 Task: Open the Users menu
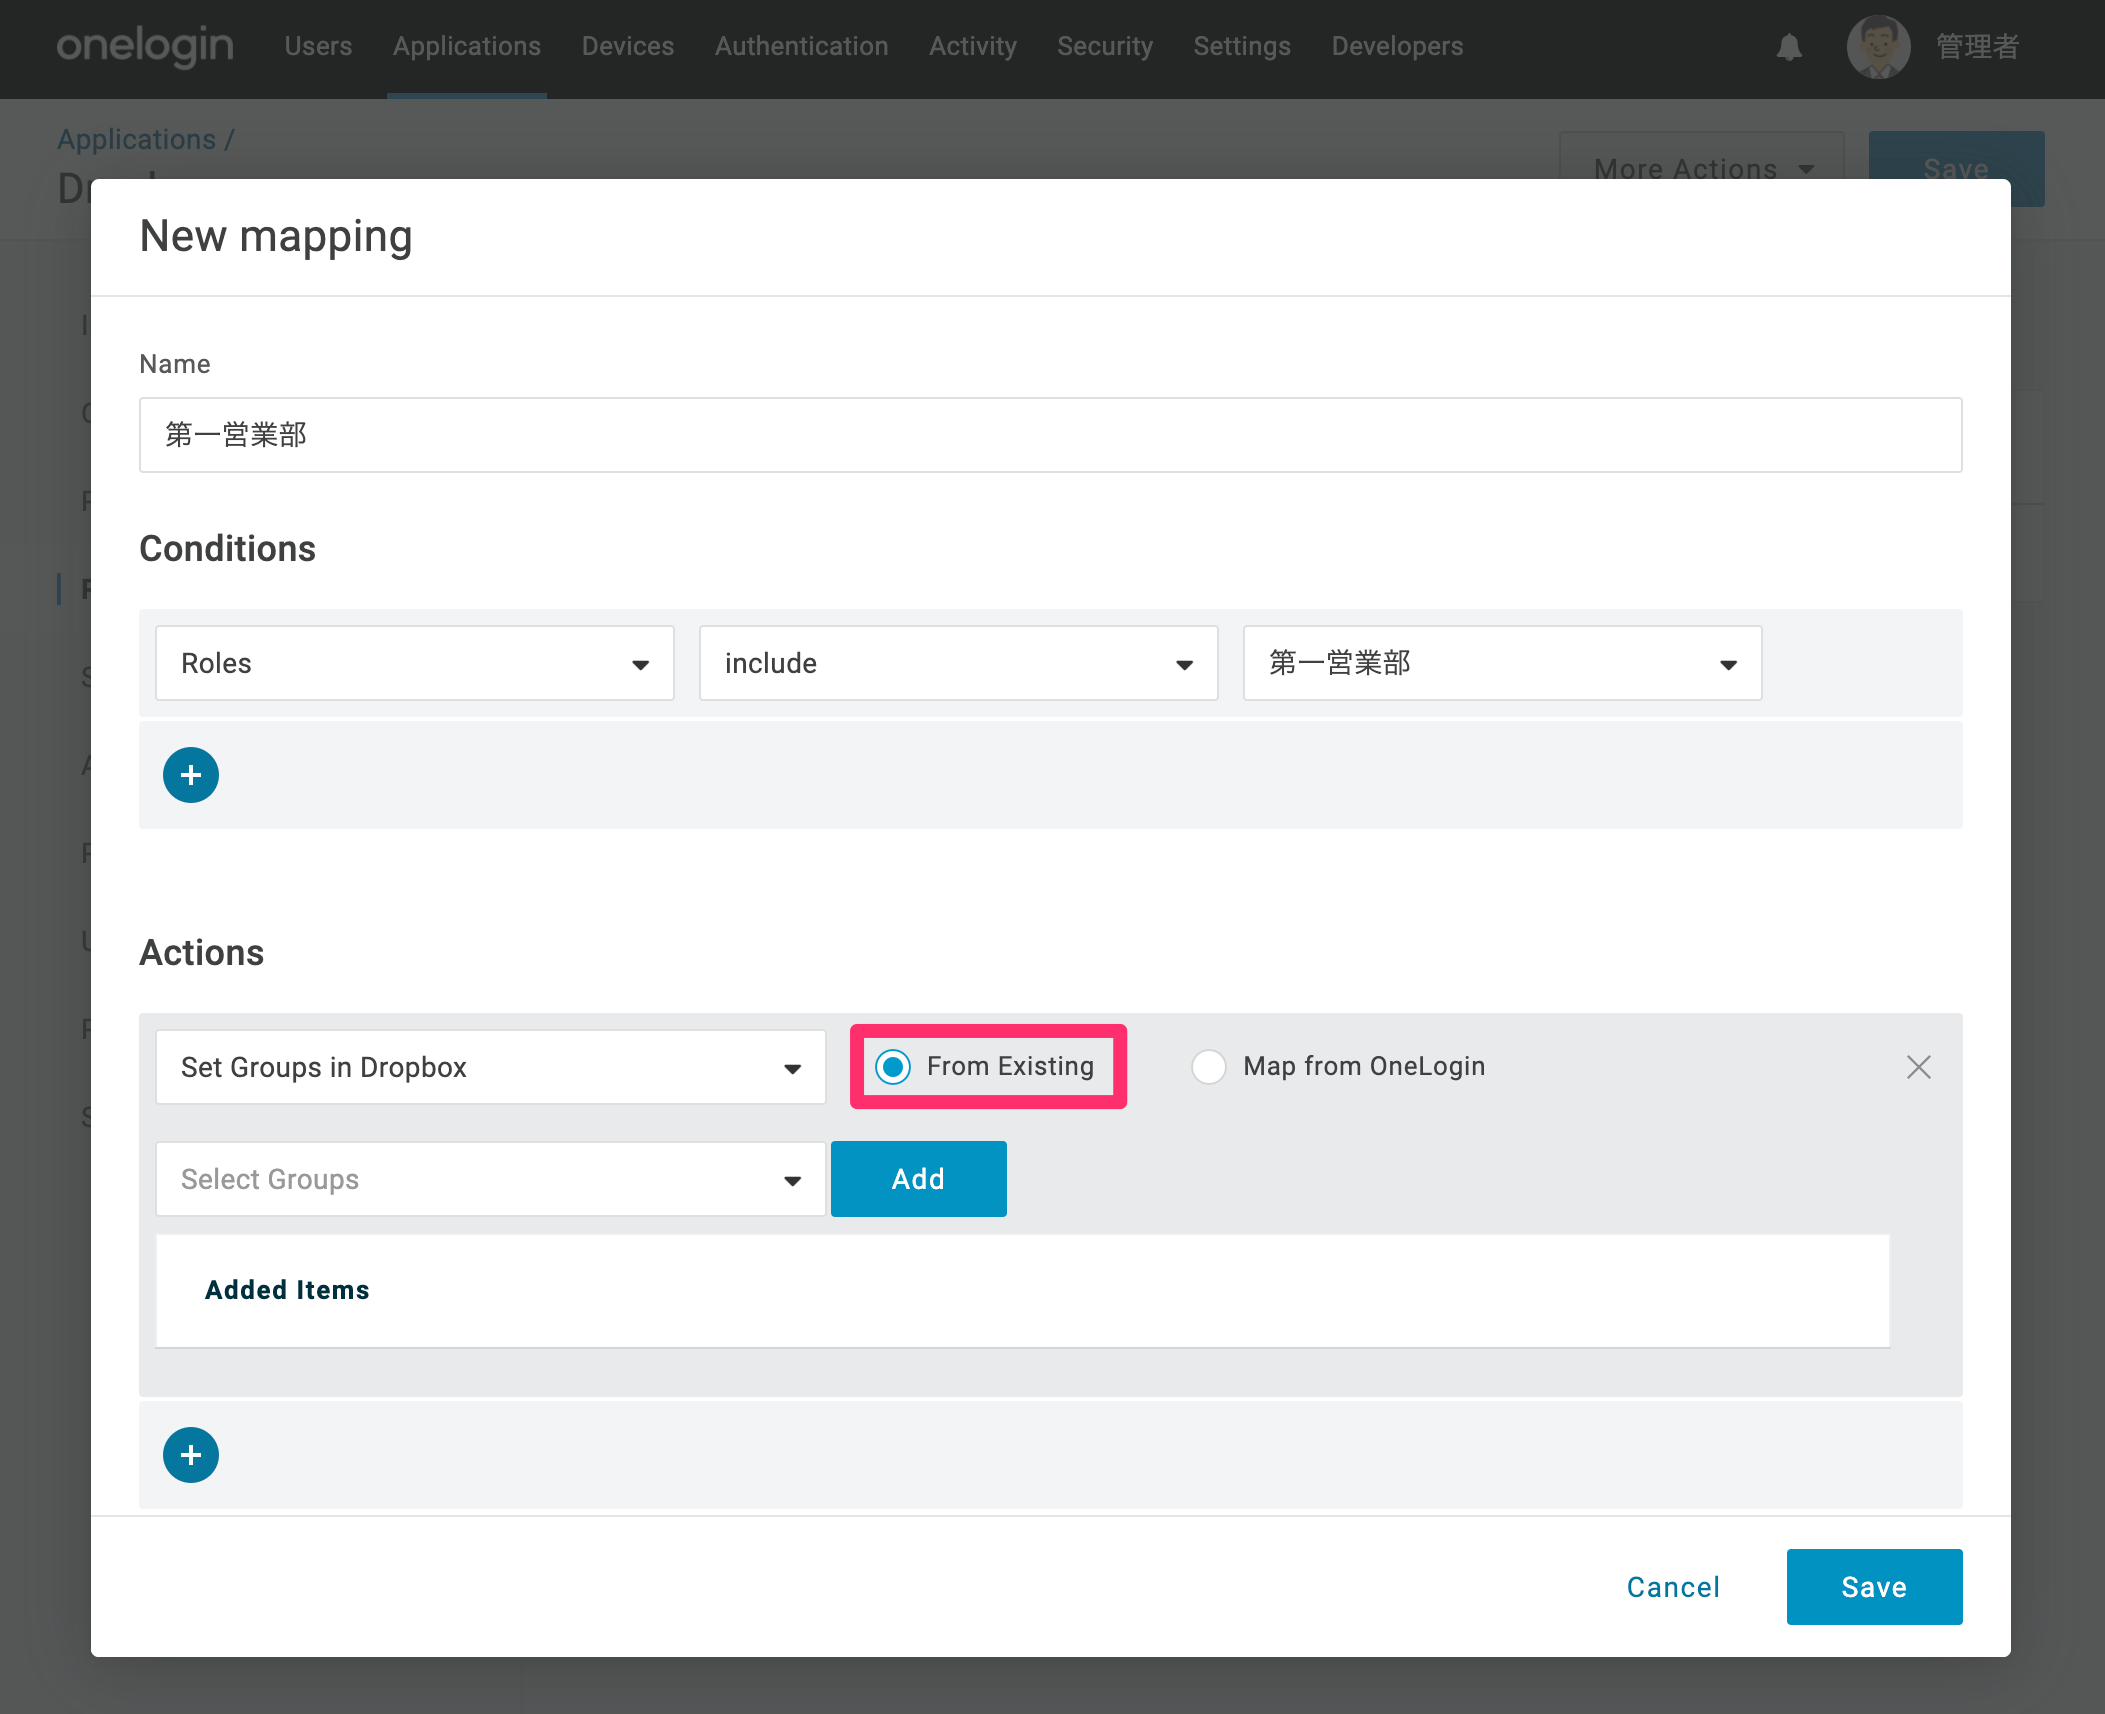click(x=318, y=46)
